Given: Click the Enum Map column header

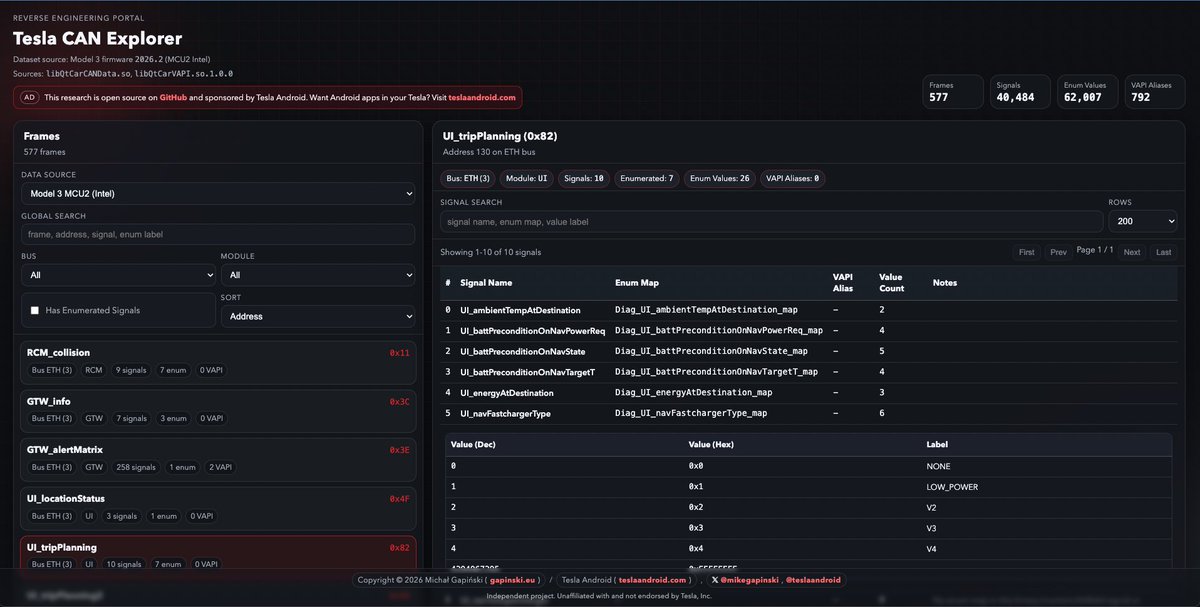Looking at the screenshot, I should pos(636,283).
